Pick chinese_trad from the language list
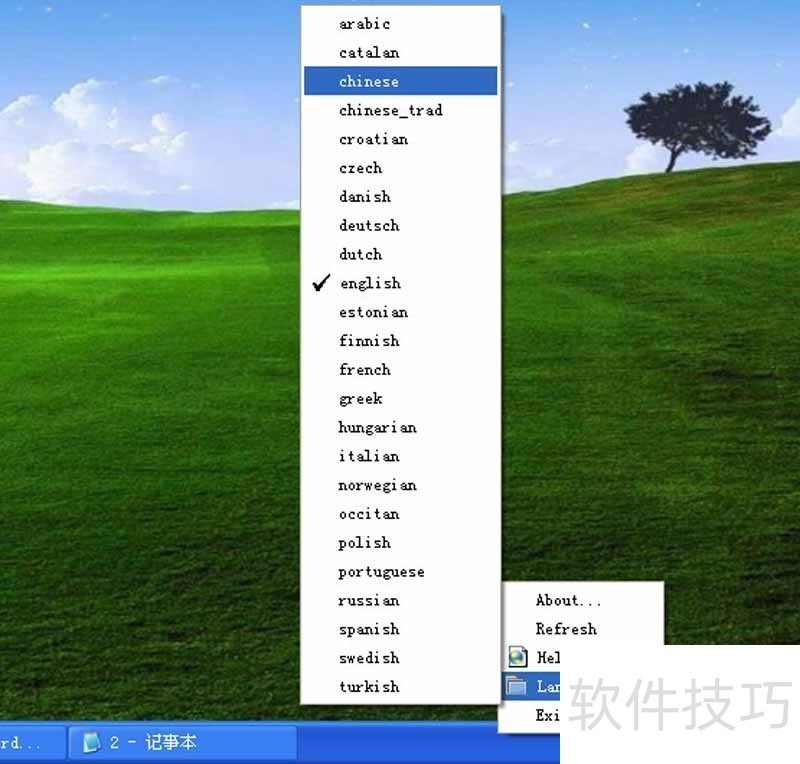 pyautogui.click(x=401, y=110)
